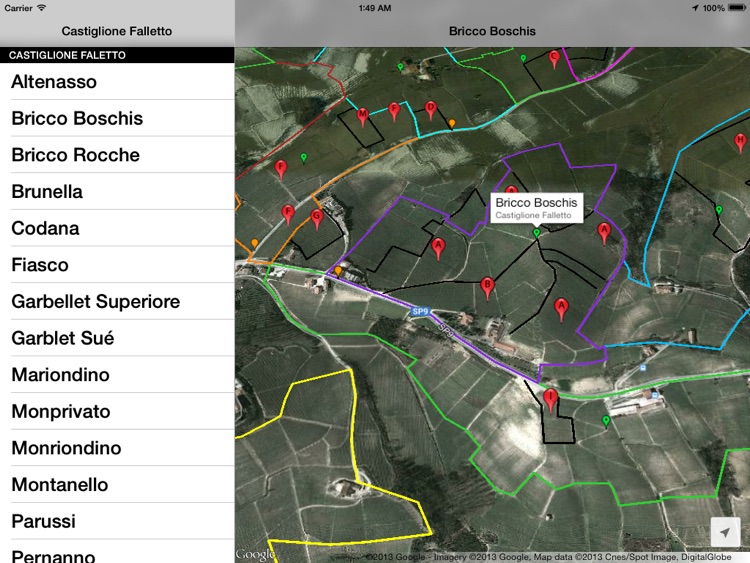Select the red C map pin
This screenshot has height=563, width=750.
pyautogui.click(x=554, y=59)
